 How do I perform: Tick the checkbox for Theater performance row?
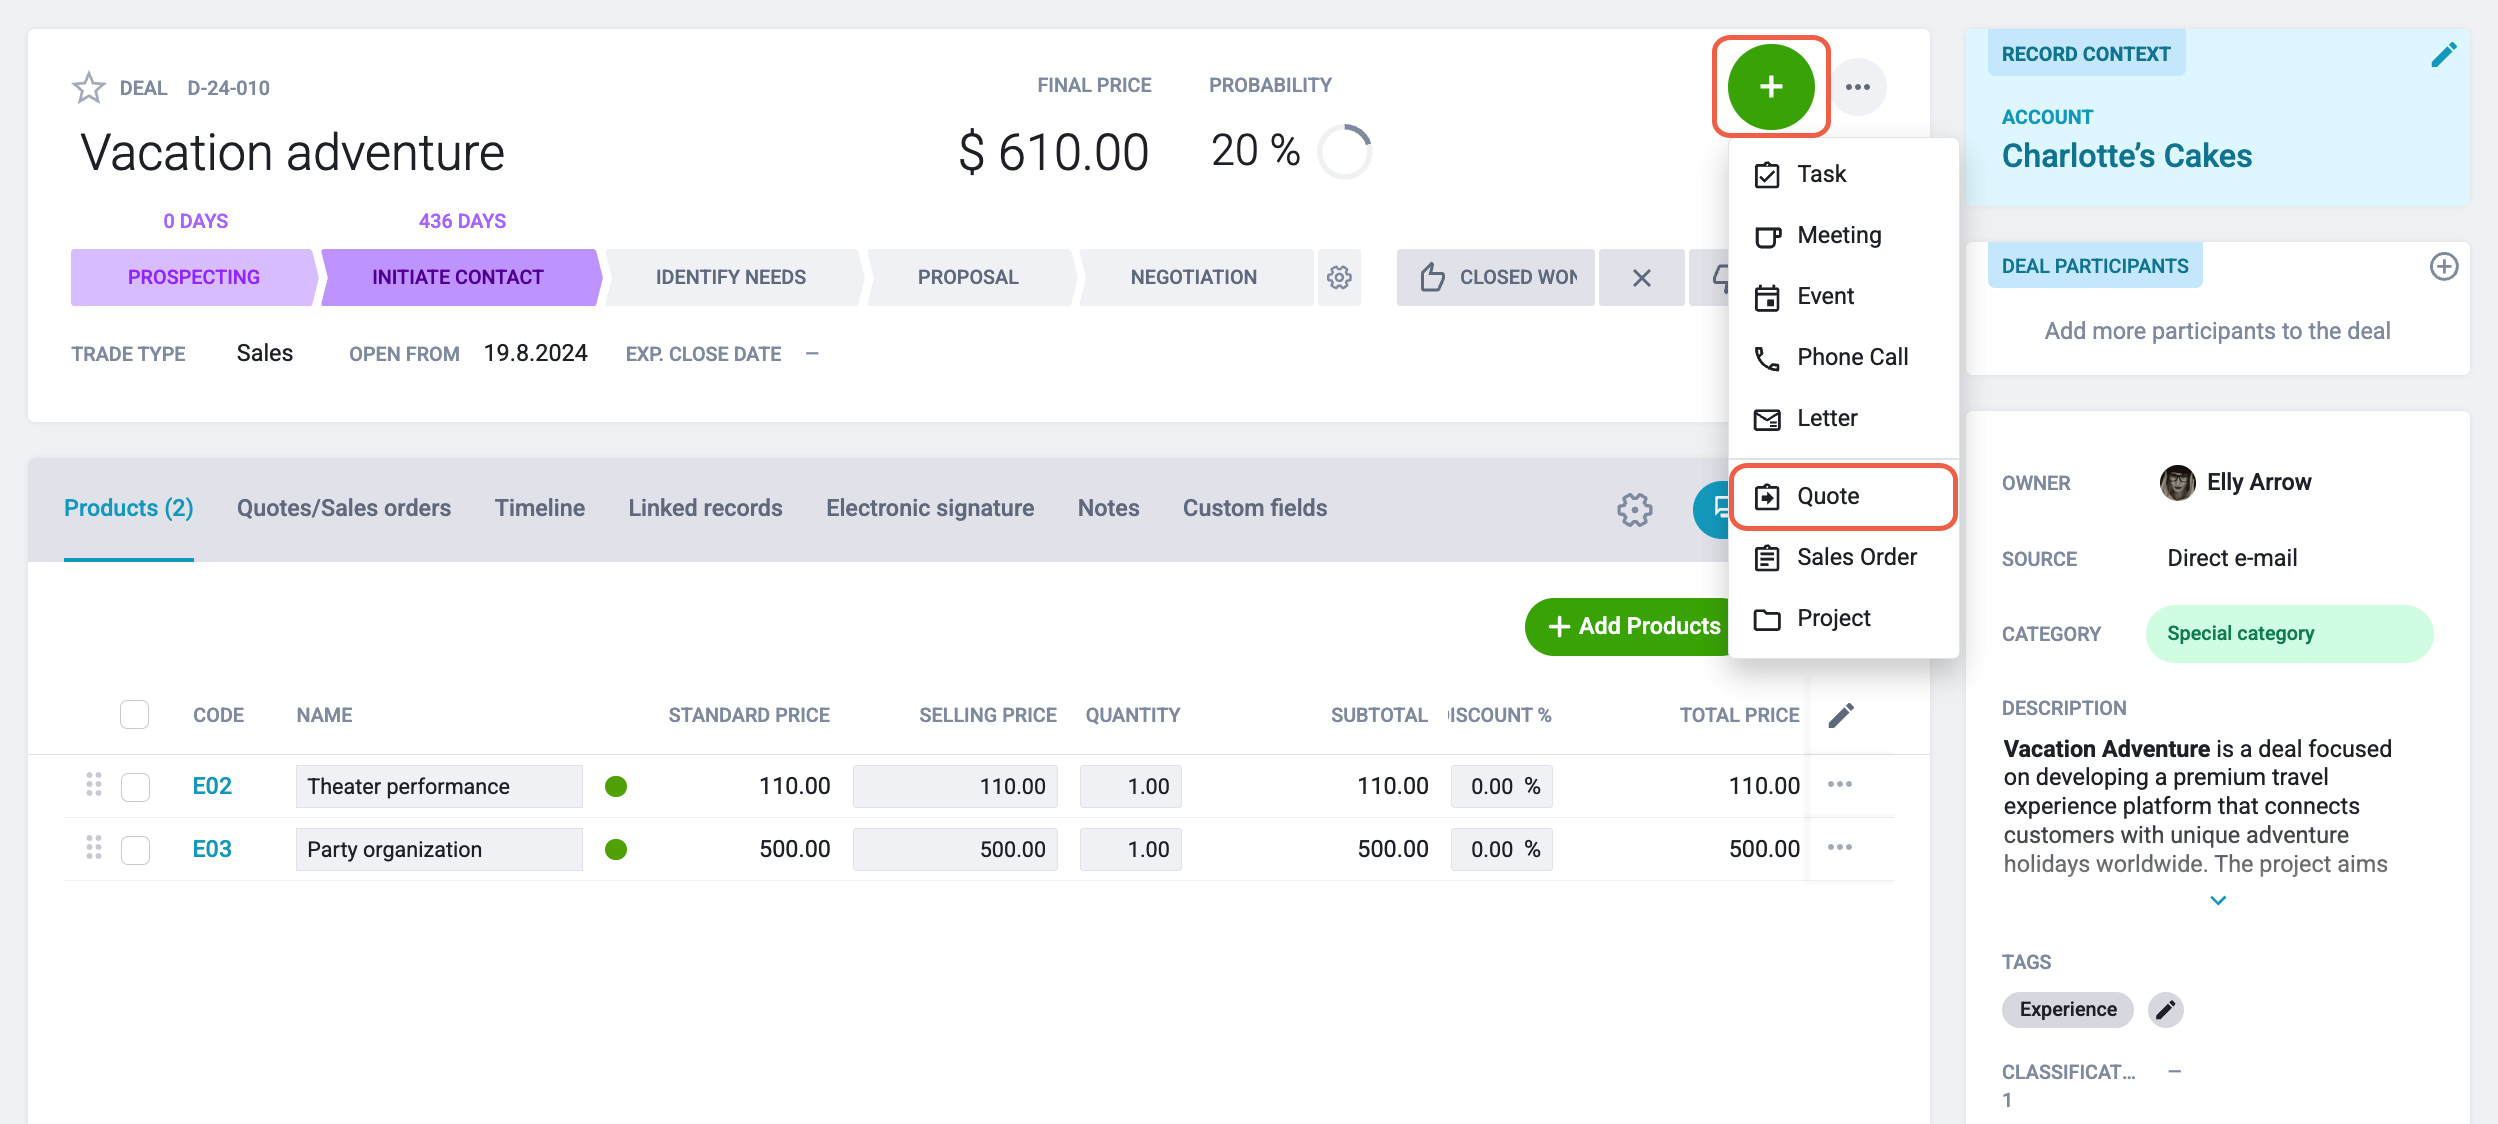tap(135, 787)
